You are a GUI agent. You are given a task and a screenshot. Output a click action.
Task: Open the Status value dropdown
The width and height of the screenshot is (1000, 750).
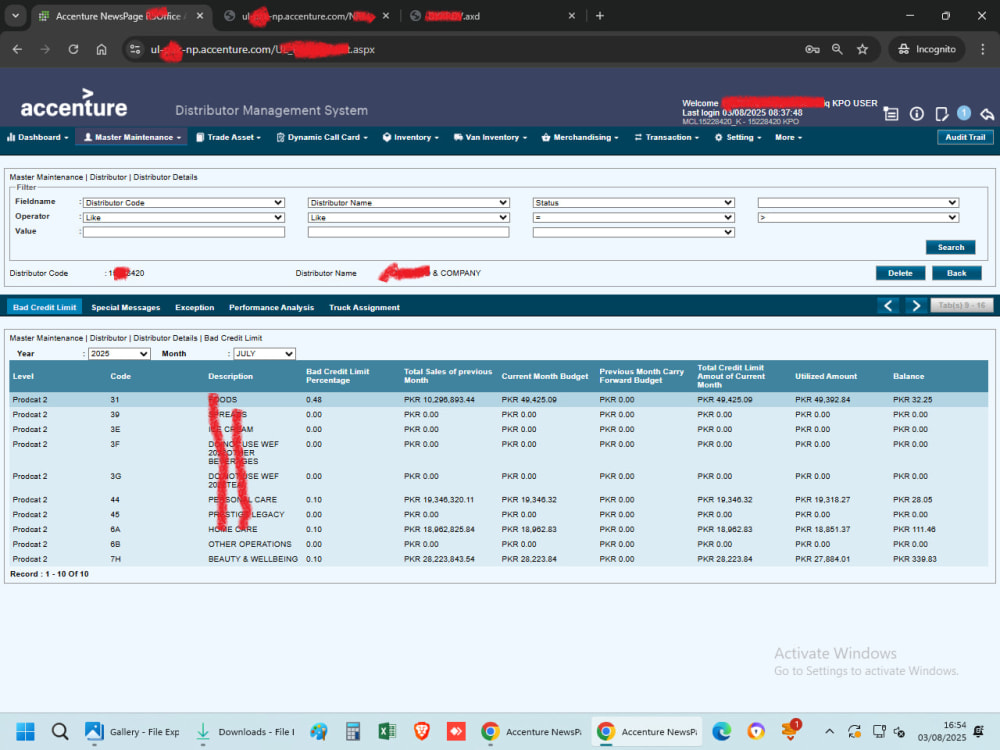point(633,232)
